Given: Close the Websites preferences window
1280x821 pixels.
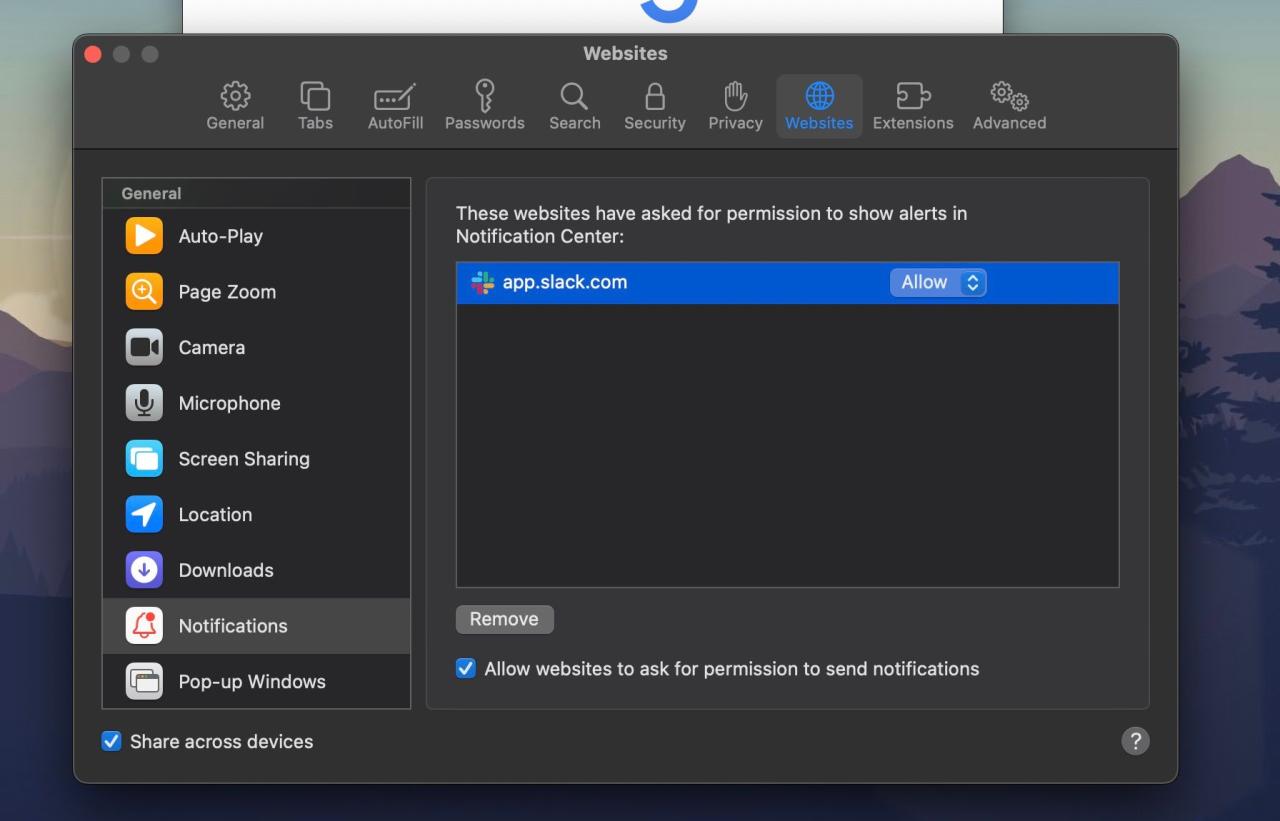Looking at the screenshot, I should (93, 54).
